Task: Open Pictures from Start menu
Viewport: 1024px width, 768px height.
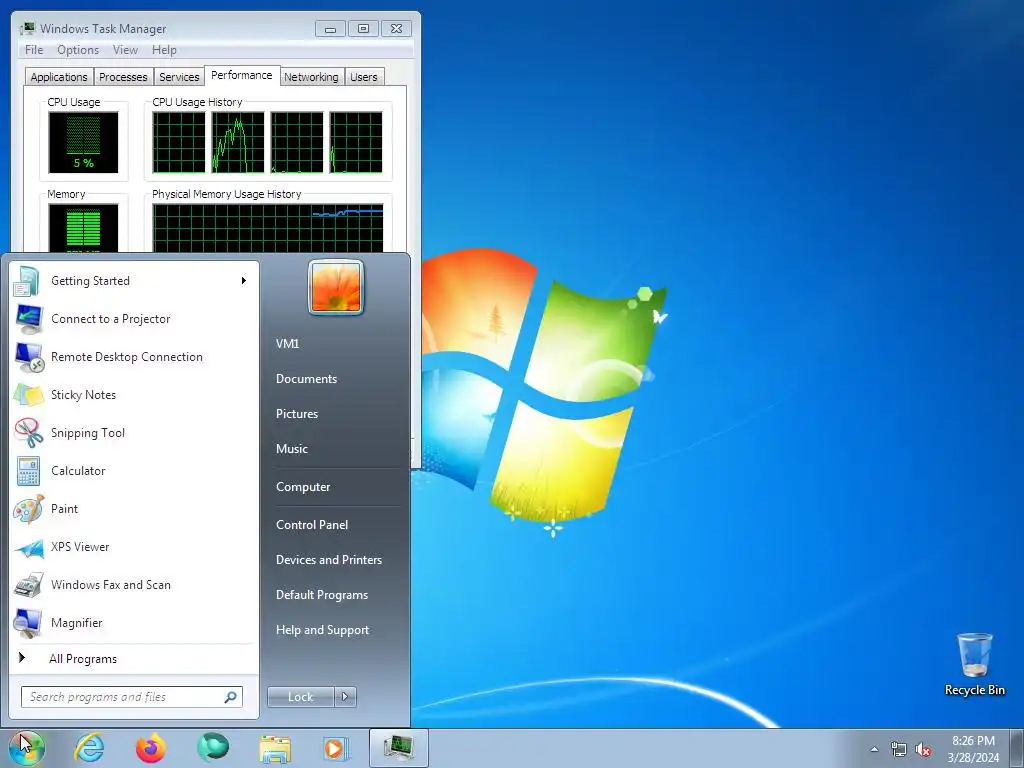Action: [296, 414]
